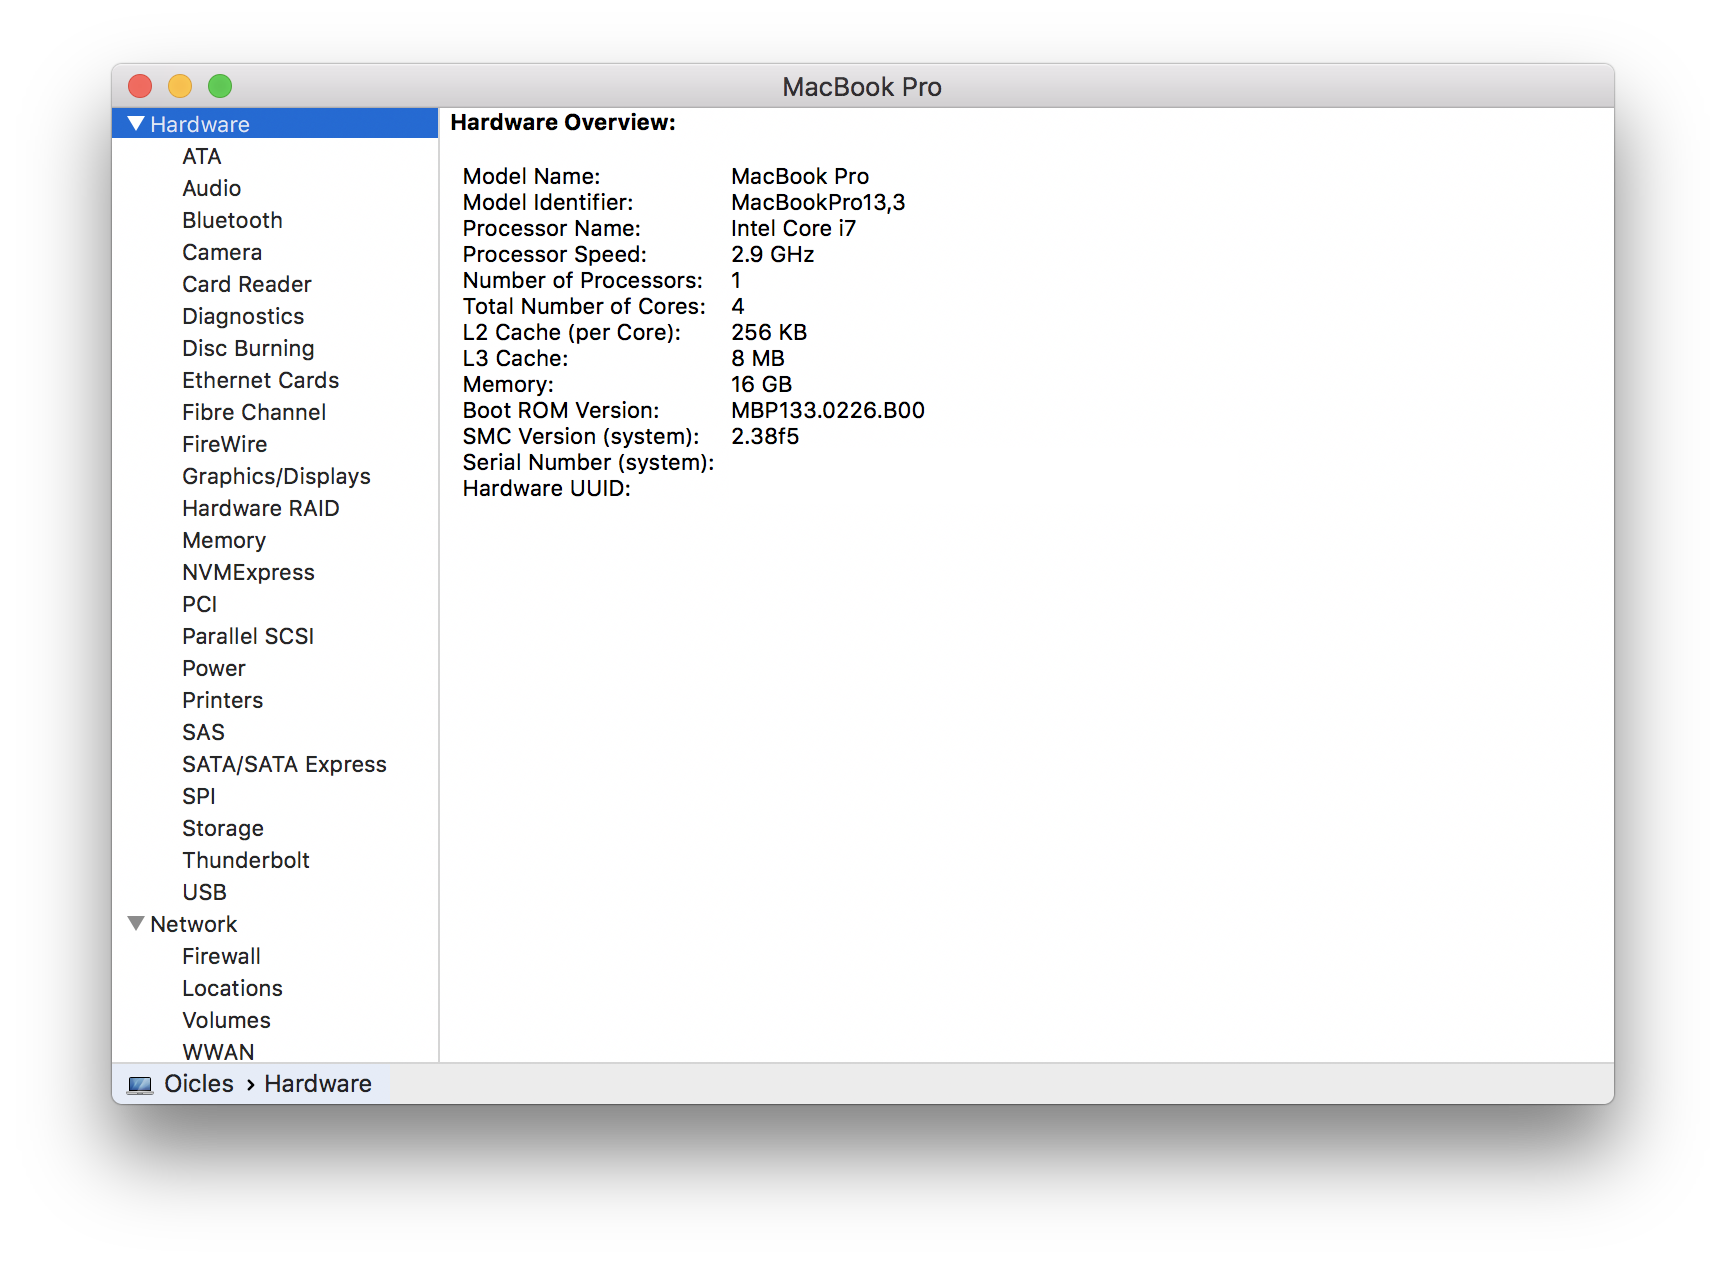Open the Fibre Channel section
Image resolution: width=1726 pixels, height=1264 pixels.
click(x=254, y=412)
